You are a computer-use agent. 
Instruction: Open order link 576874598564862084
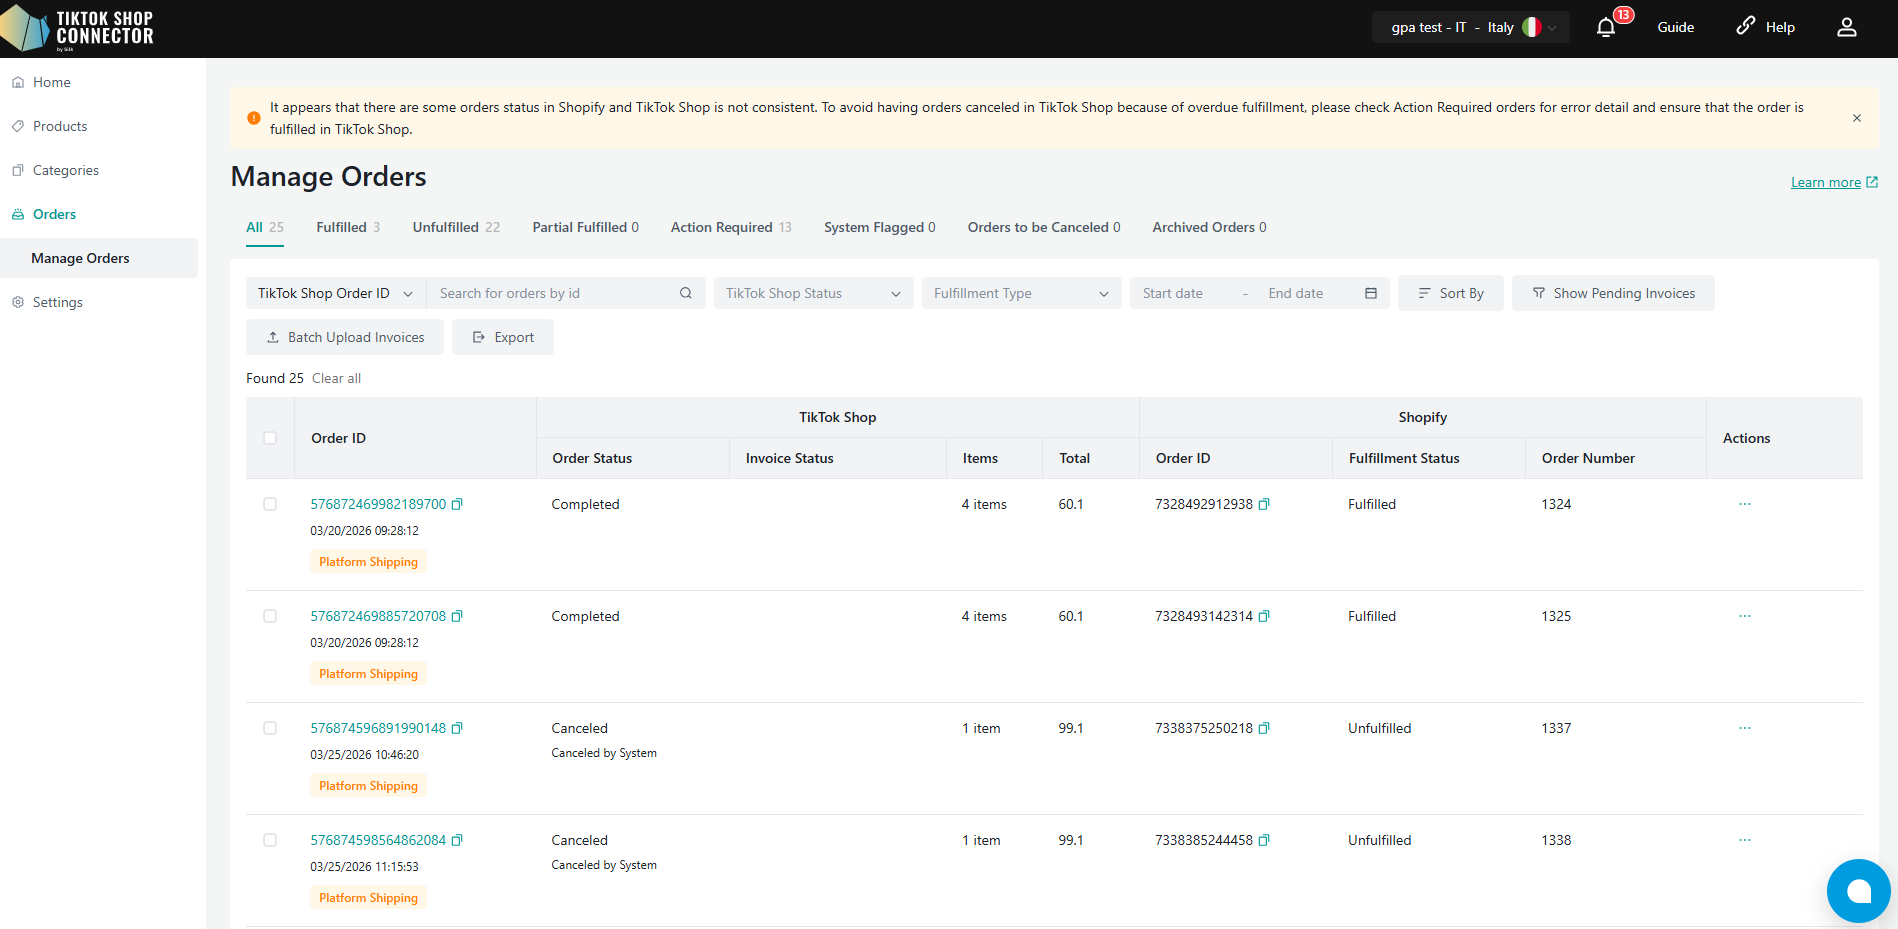click(x=378, y=840)
